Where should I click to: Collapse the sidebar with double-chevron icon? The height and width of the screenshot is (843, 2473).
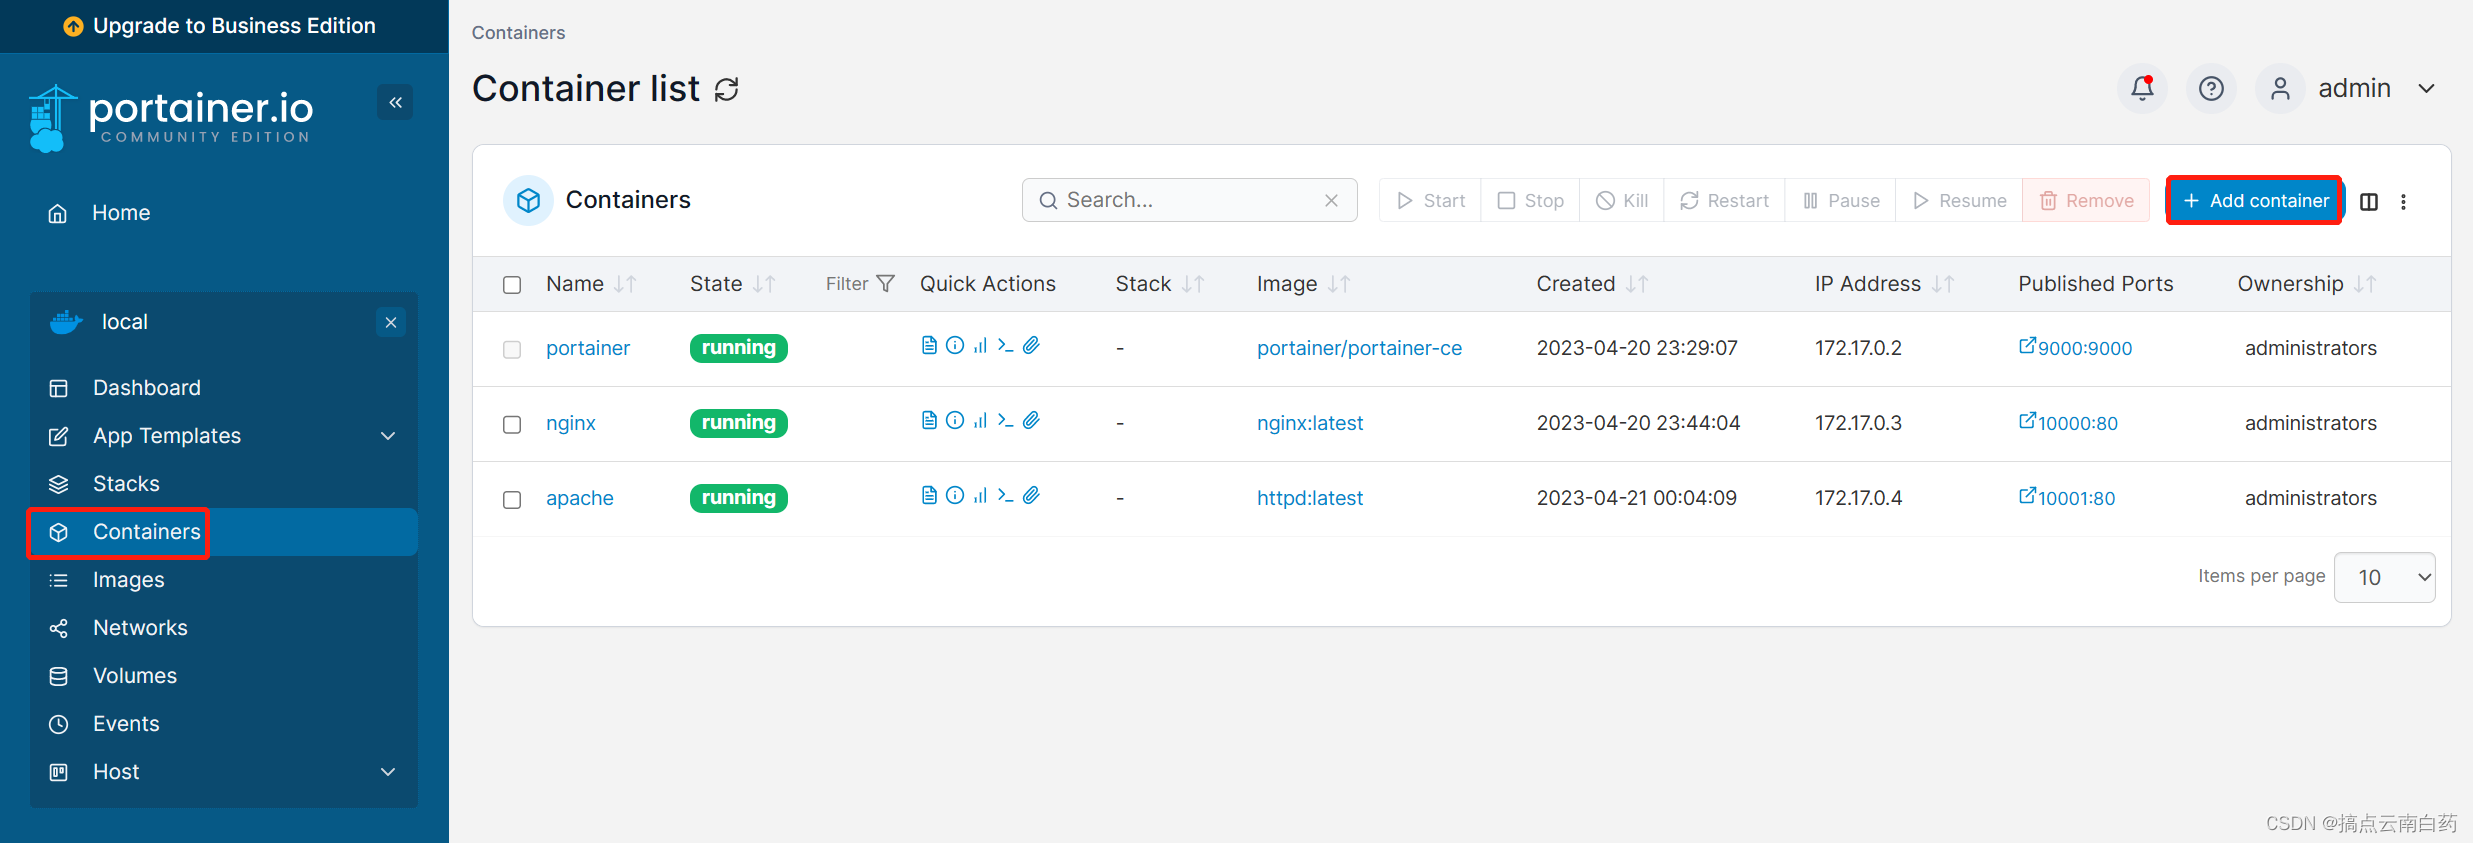coord(395,102)
